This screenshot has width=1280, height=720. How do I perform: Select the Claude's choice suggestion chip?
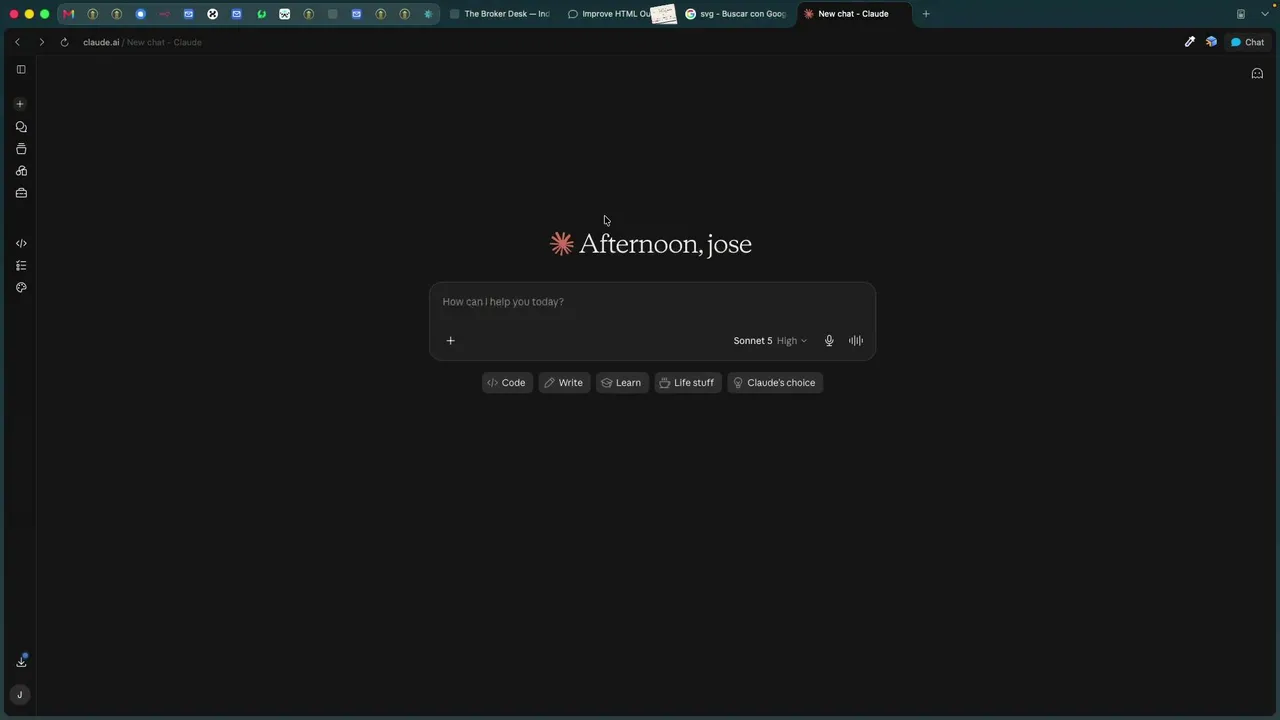[775, 383]
